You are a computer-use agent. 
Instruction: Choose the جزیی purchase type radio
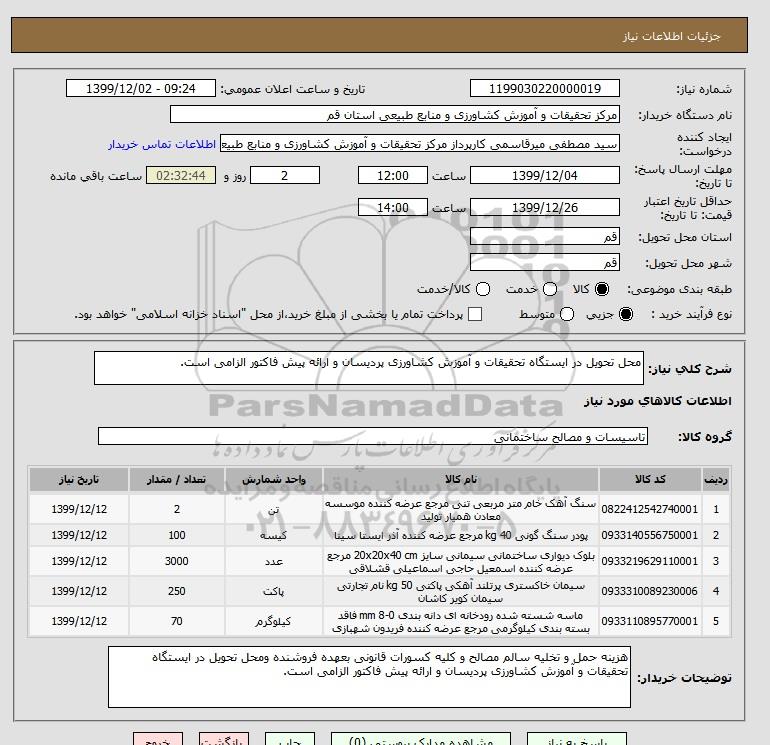click(626, 314)
